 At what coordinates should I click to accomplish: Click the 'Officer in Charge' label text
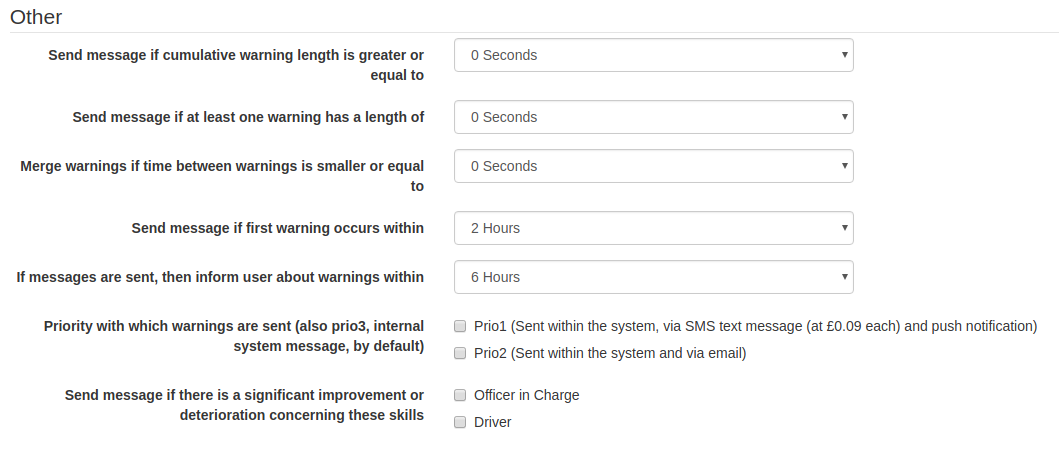(x=526, y=395)
